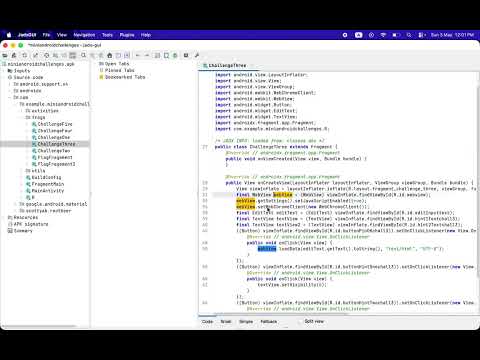
Task: Expand the androidx package arrow
Action: 10,91
